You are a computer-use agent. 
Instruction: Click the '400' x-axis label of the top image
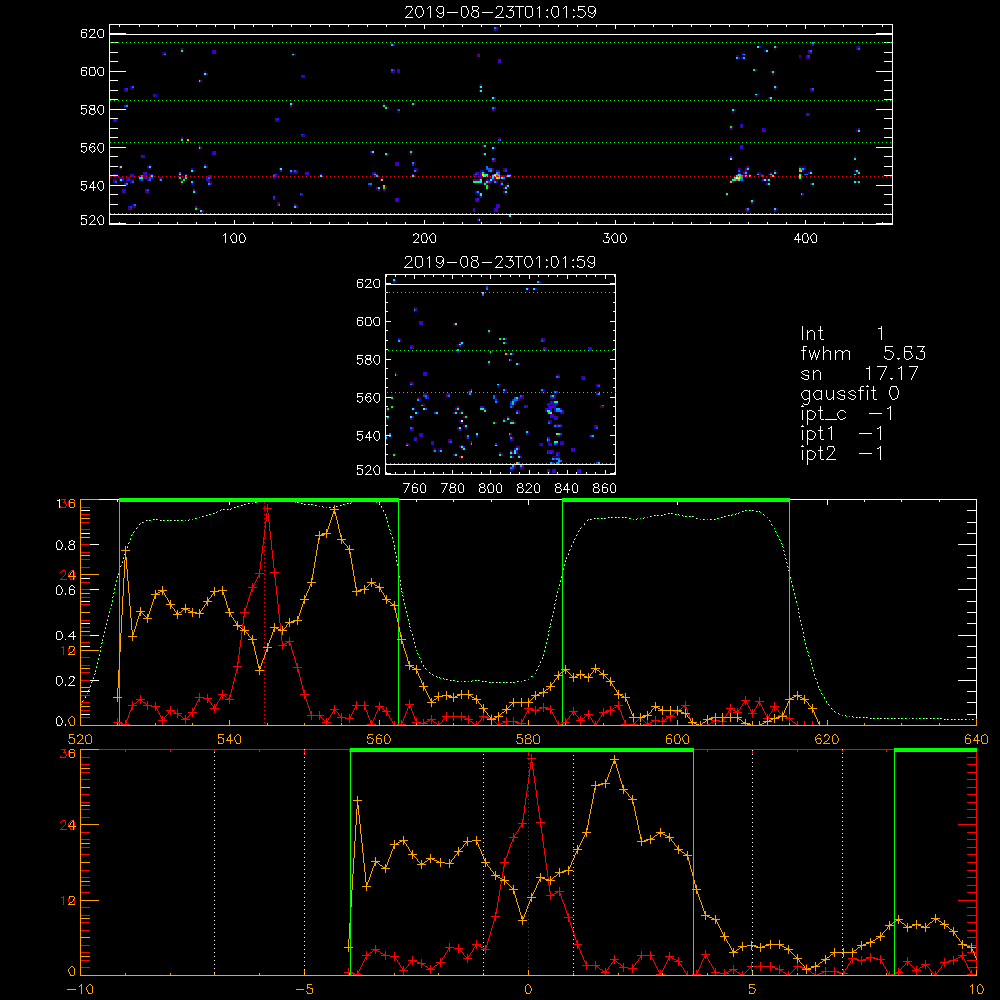pyautogui.click(x=805, y=239)
